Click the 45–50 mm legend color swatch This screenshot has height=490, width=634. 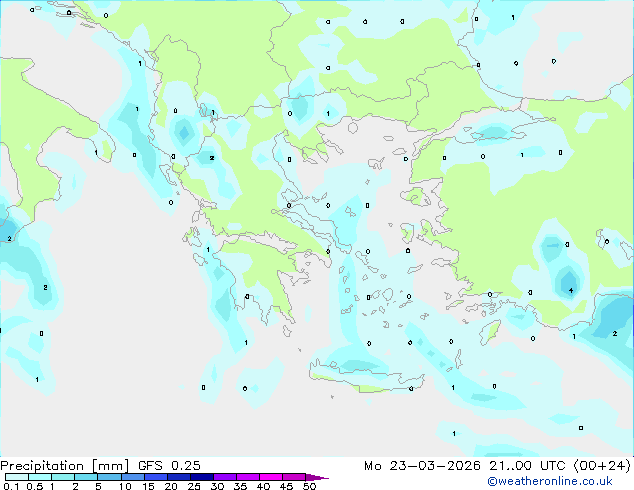294,477
